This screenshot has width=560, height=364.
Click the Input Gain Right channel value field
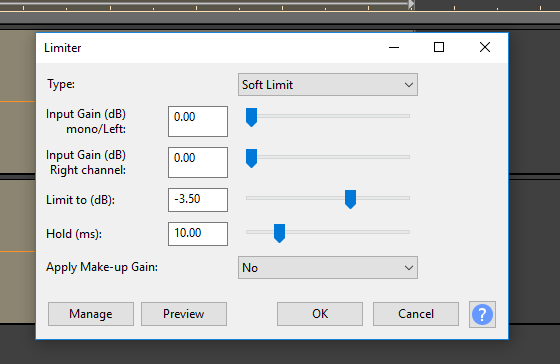click(198, 163)
